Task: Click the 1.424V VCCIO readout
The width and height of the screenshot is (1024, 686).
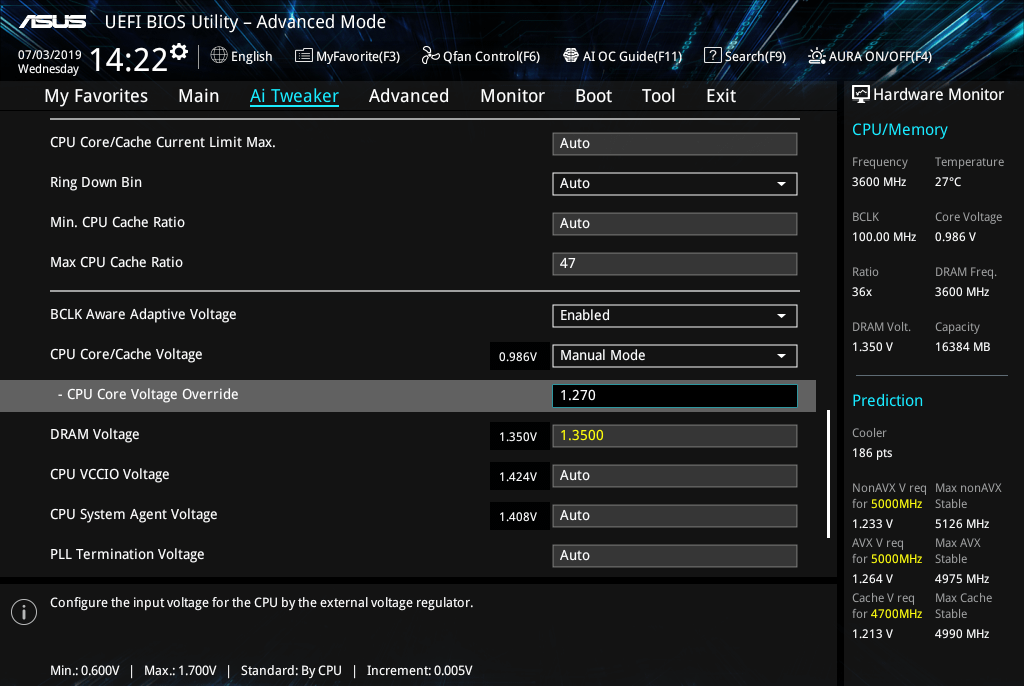Action: pos(518,477)
